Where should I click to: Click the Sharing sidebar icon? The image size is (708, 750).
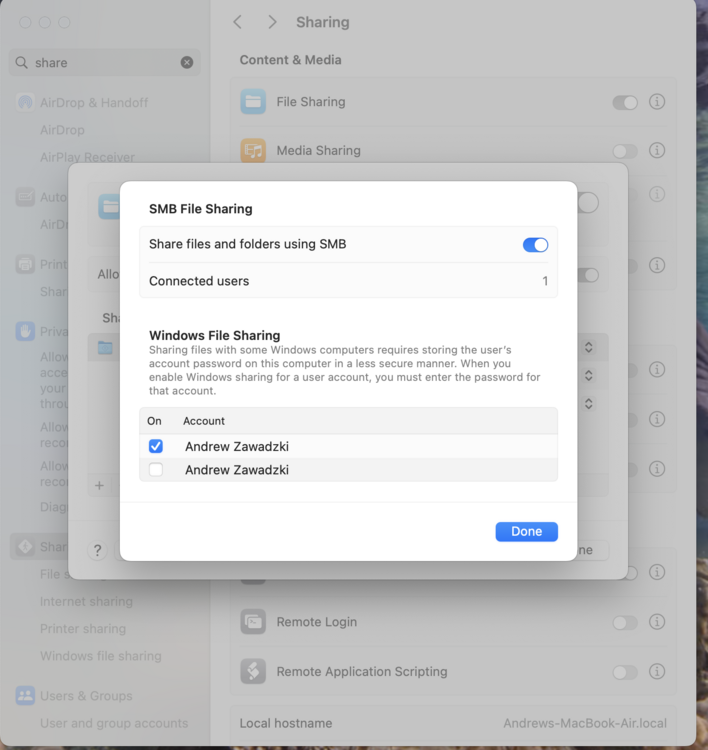tap(25, 546)
